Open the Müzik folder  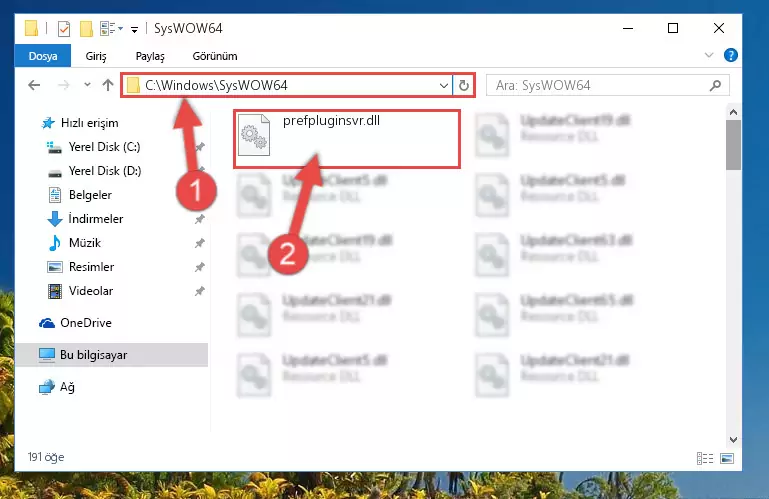click(84, 243)
